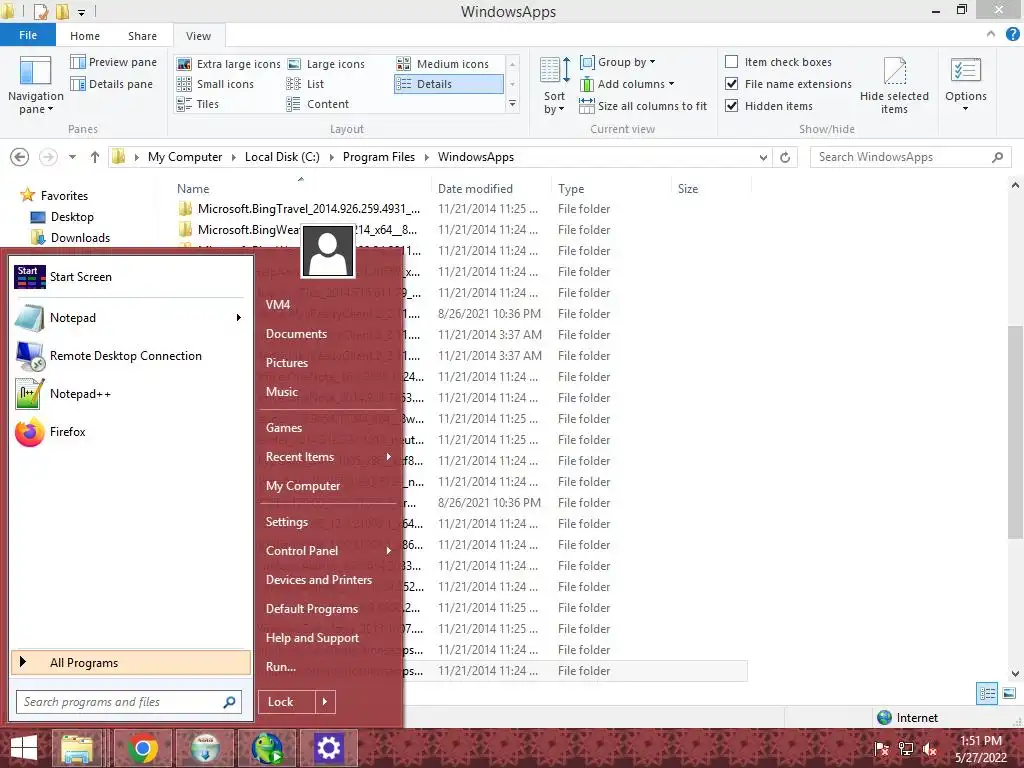Open Devices and Printers
Viewport: 1024px width, 768px height.
(x=319, y=581)
